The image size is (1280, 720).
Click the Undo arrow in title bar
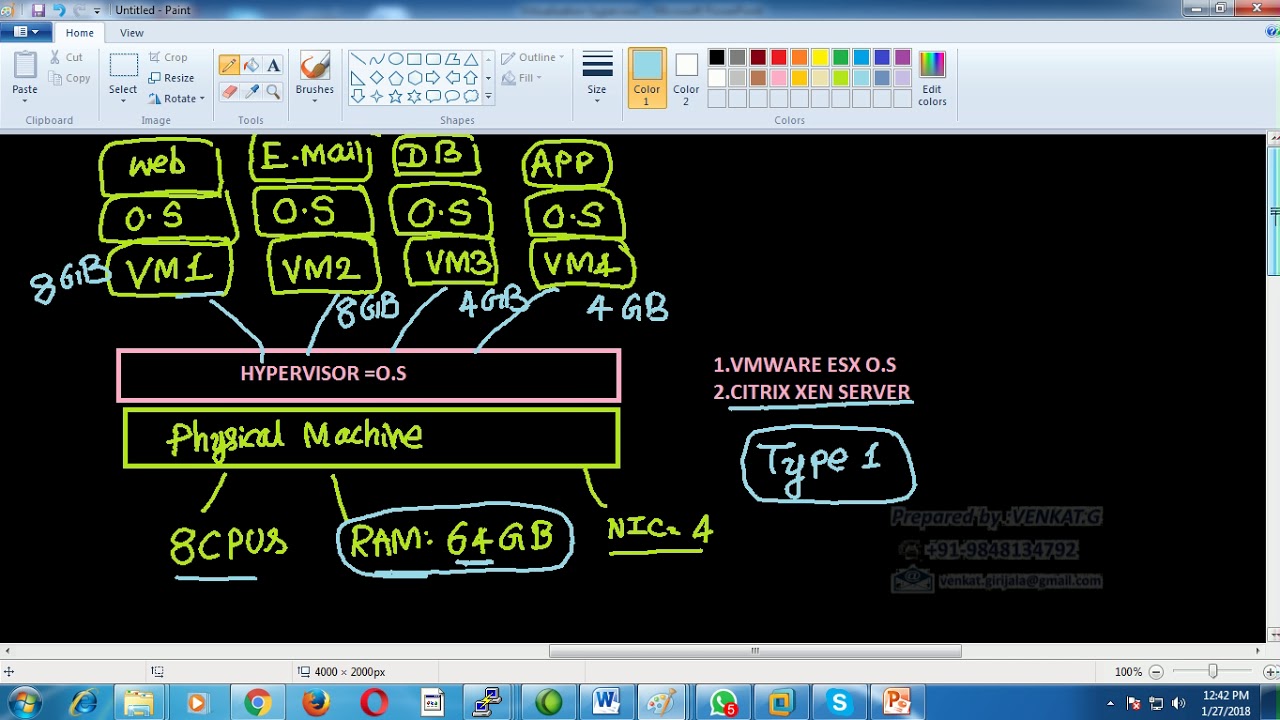[x=59, y=10]
